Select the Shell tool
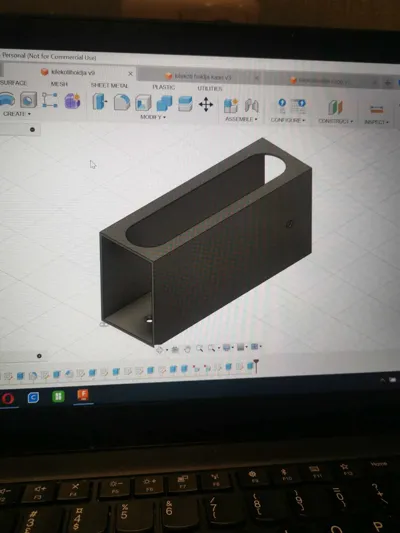400x533 pixels. pyautogui.click(x=143, y=103)
